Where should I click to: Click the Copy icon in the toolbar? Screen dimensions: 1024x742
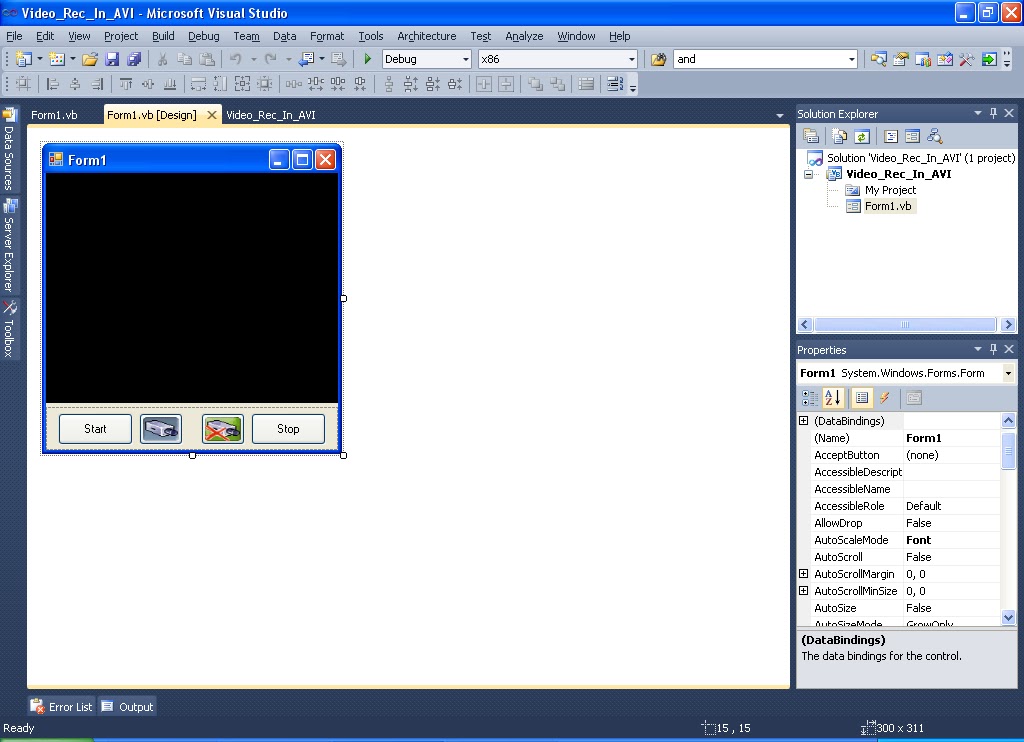click(185, 59)
